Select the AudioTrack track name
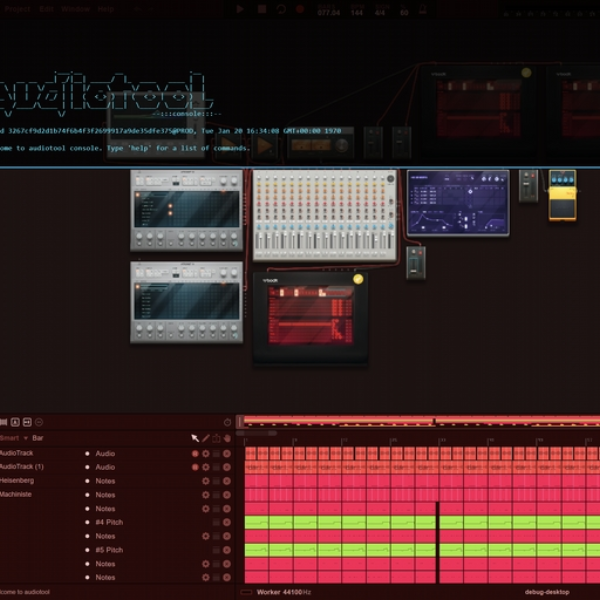 tap(16, 453)
